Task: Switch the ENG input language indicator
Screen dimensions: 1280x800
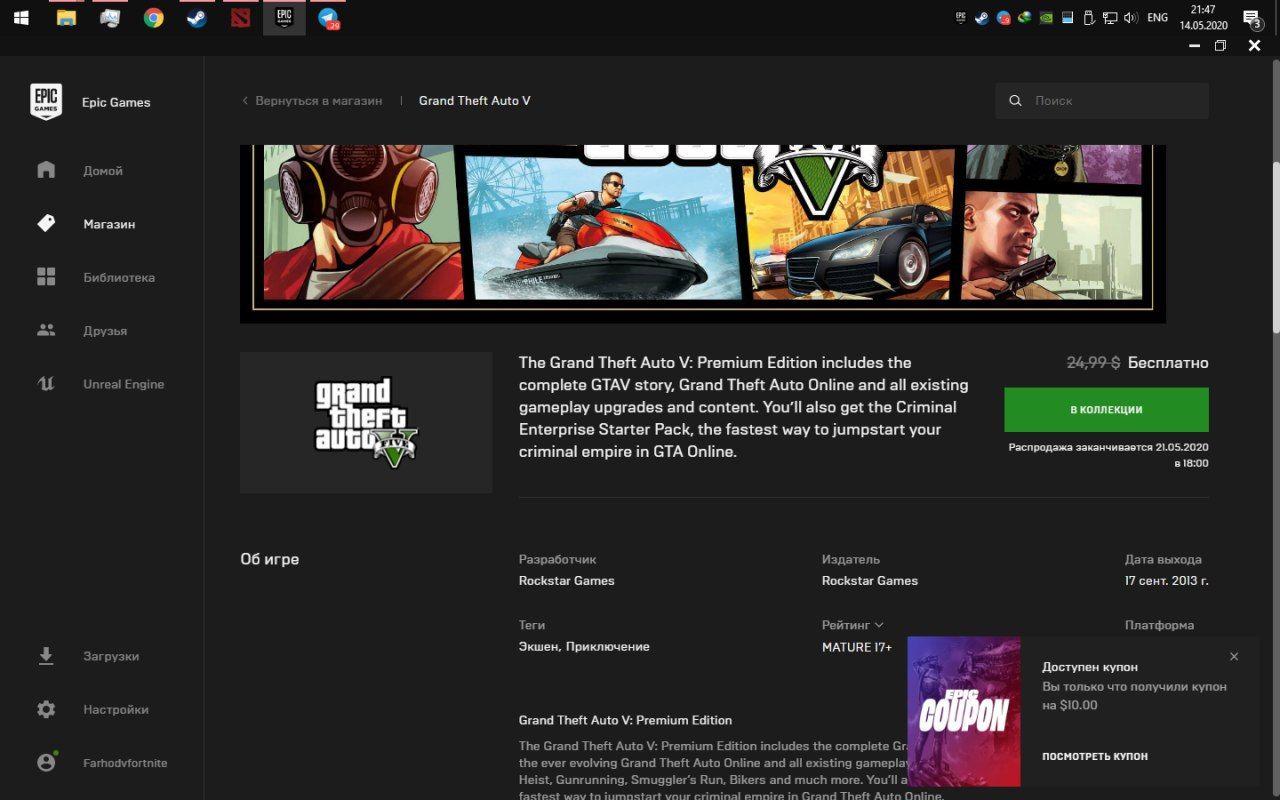Action: pos(1157,18)
